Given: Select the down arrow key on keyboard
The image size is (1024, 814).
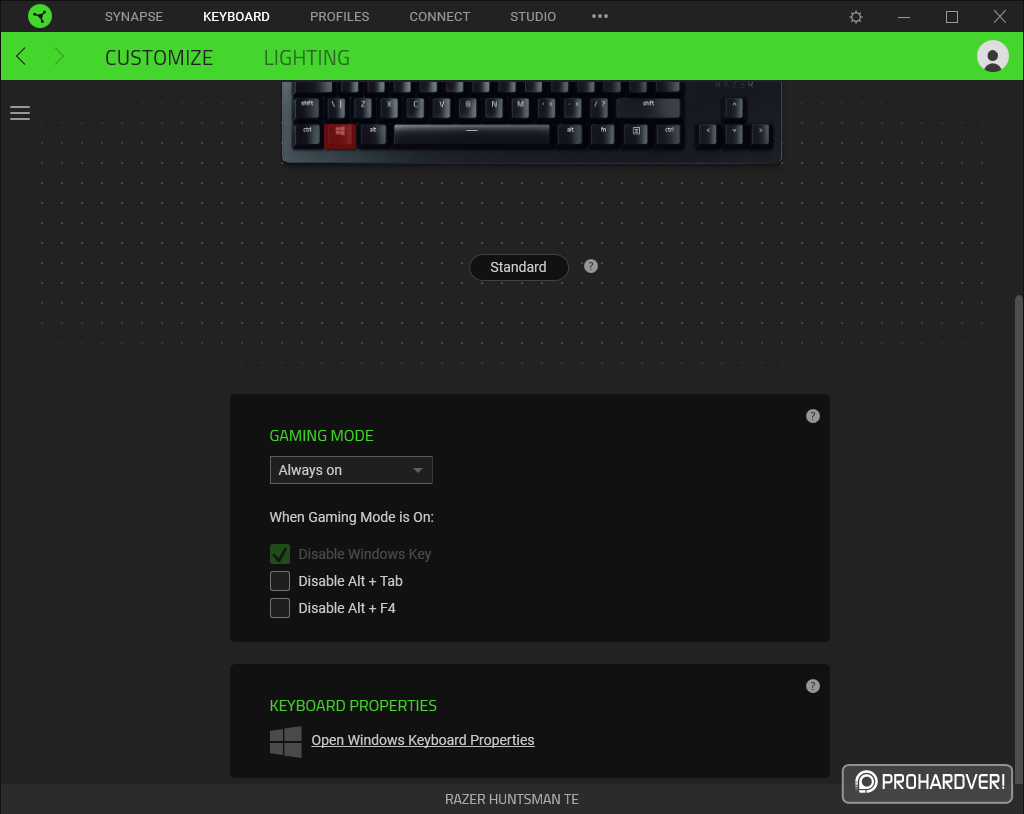Looking at the screenshot, I should click(x=734, y=133).
